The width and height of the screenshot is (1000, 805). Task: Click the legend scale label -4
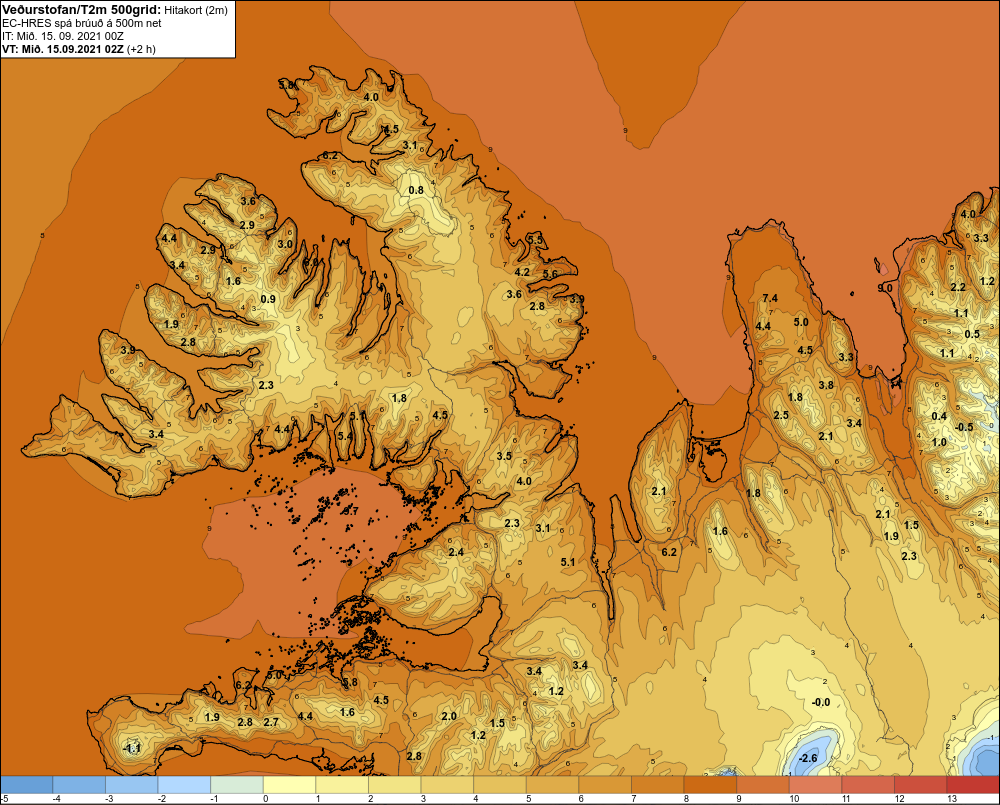pos(57,799)
